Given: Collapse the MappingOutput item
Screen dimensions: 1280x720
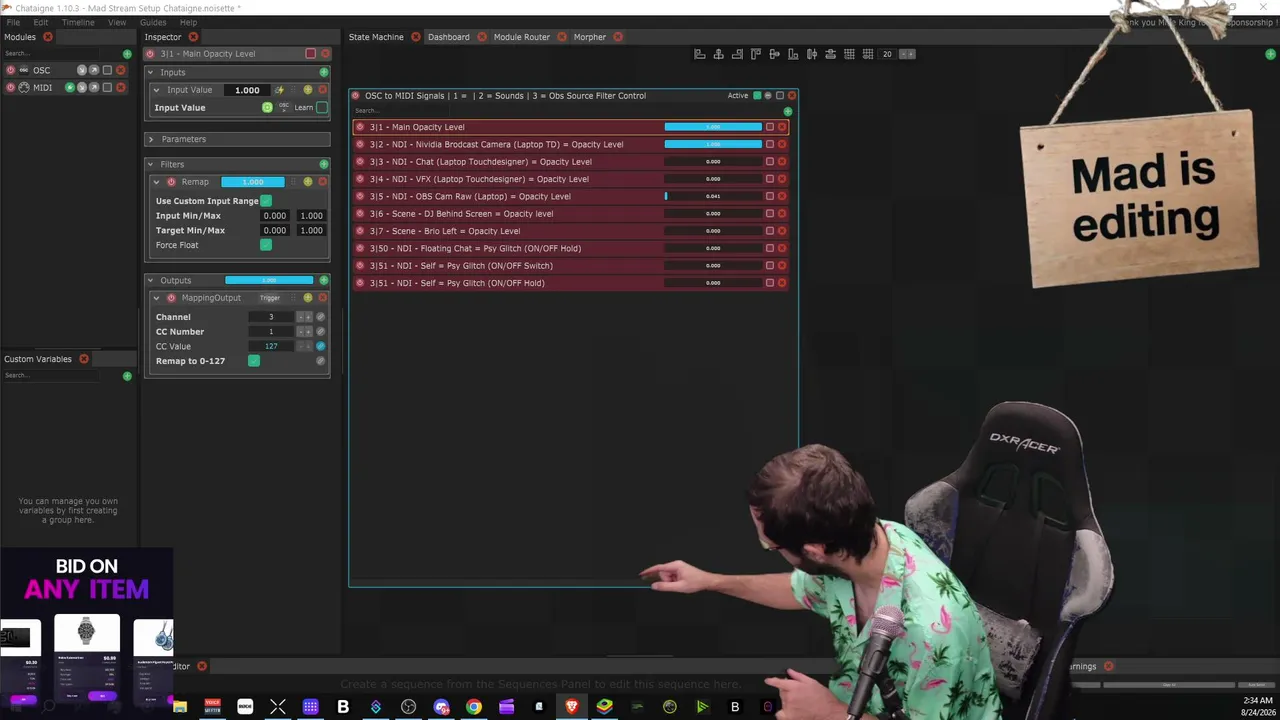Looking at the screenshot, I should tap(157, 298).
